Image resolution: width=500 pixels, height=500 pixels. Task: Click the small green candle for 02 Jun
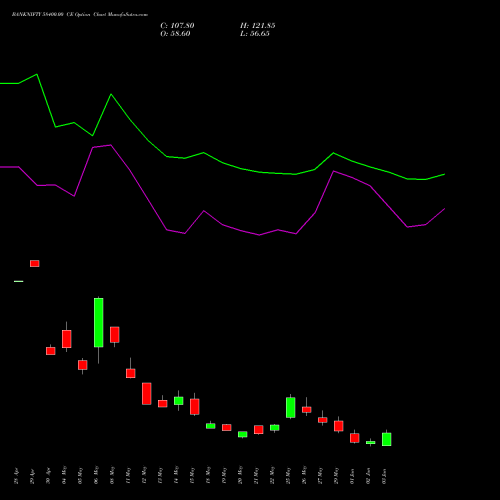pyautogui.click(x=371, y=442)
